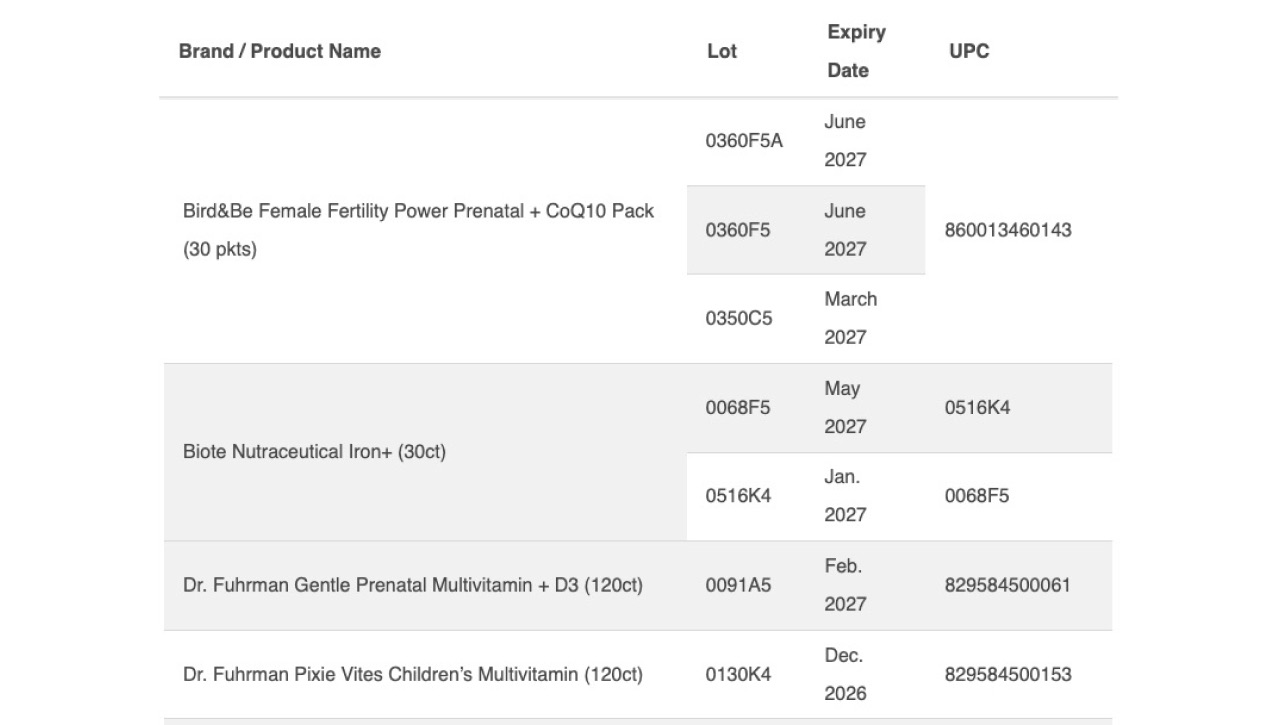Select the Bird&Be Female Fertility Power Prenatal product name

point(419,230)
